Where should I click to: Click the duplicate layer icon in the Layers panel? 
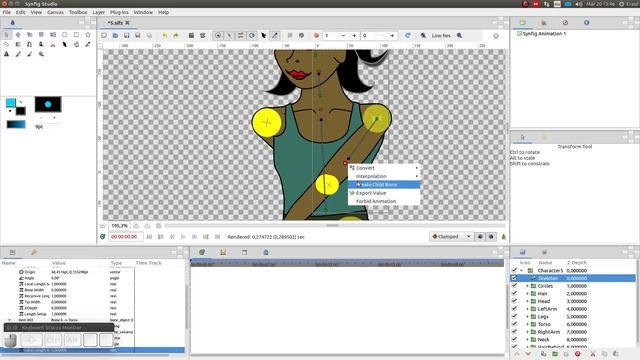point(543,354)
